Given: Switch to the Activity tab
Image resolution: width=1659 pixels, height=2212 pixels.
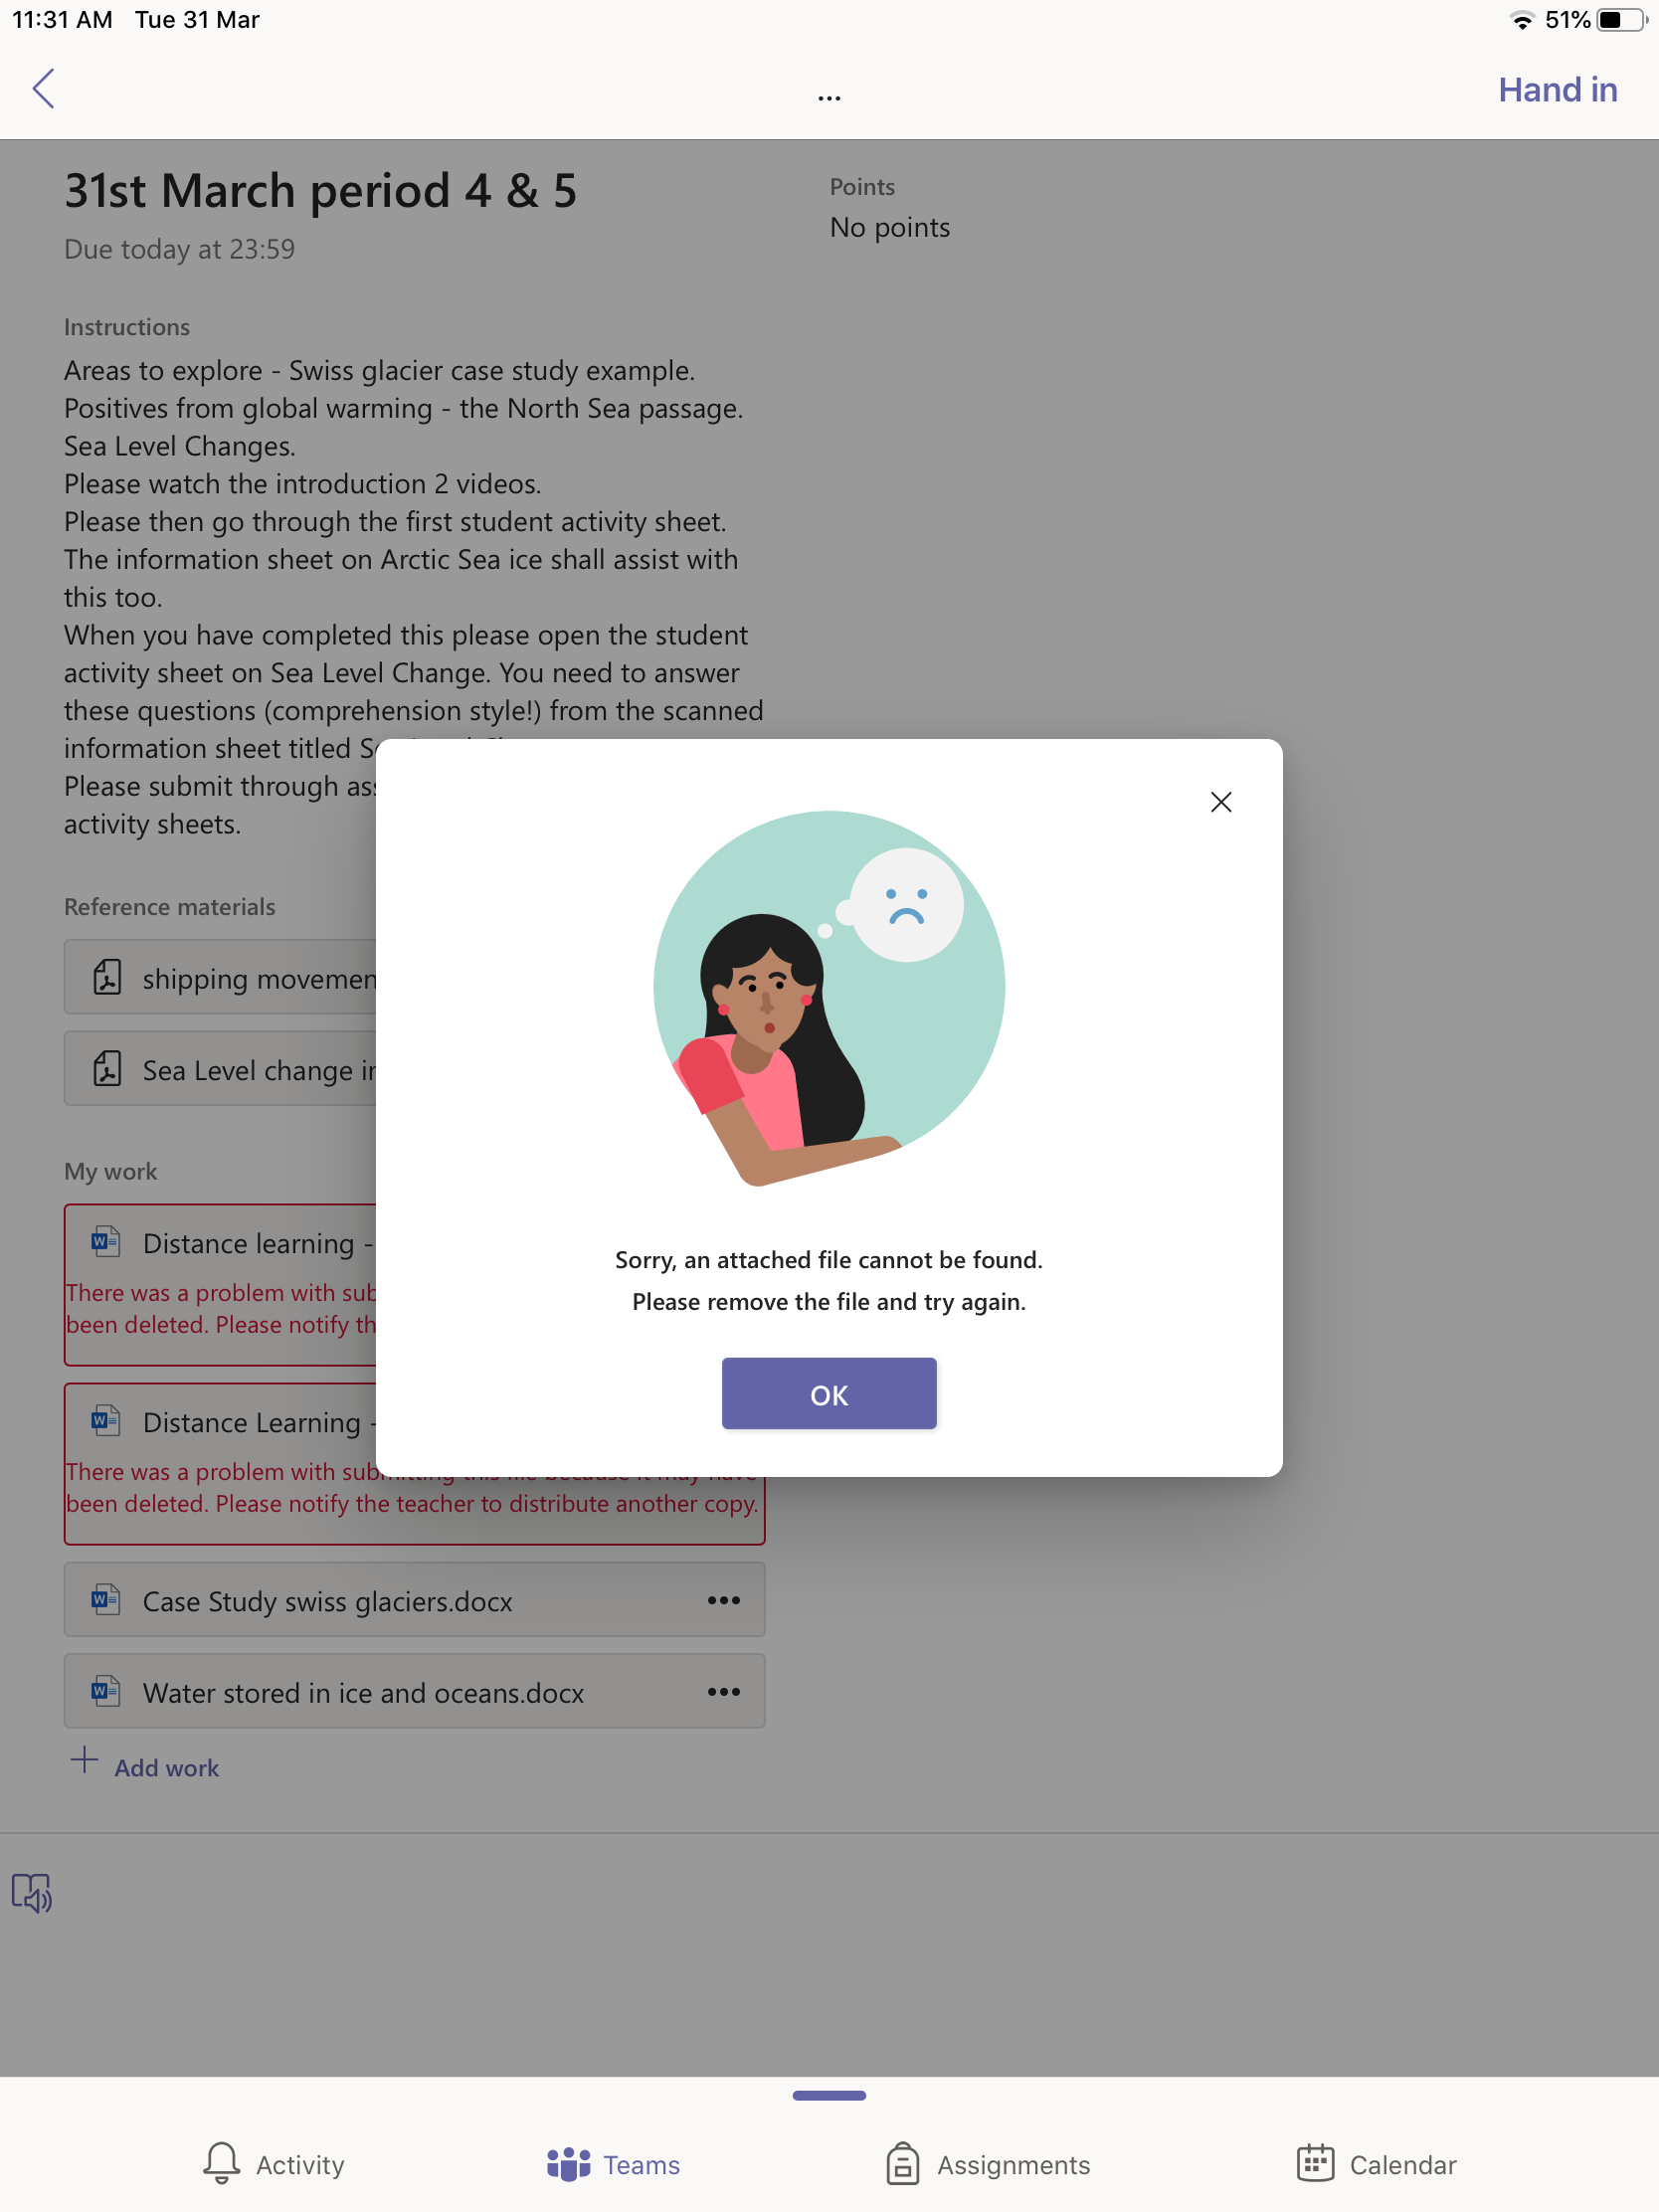Looking at the screenshot, I should tap(273, 2164).
